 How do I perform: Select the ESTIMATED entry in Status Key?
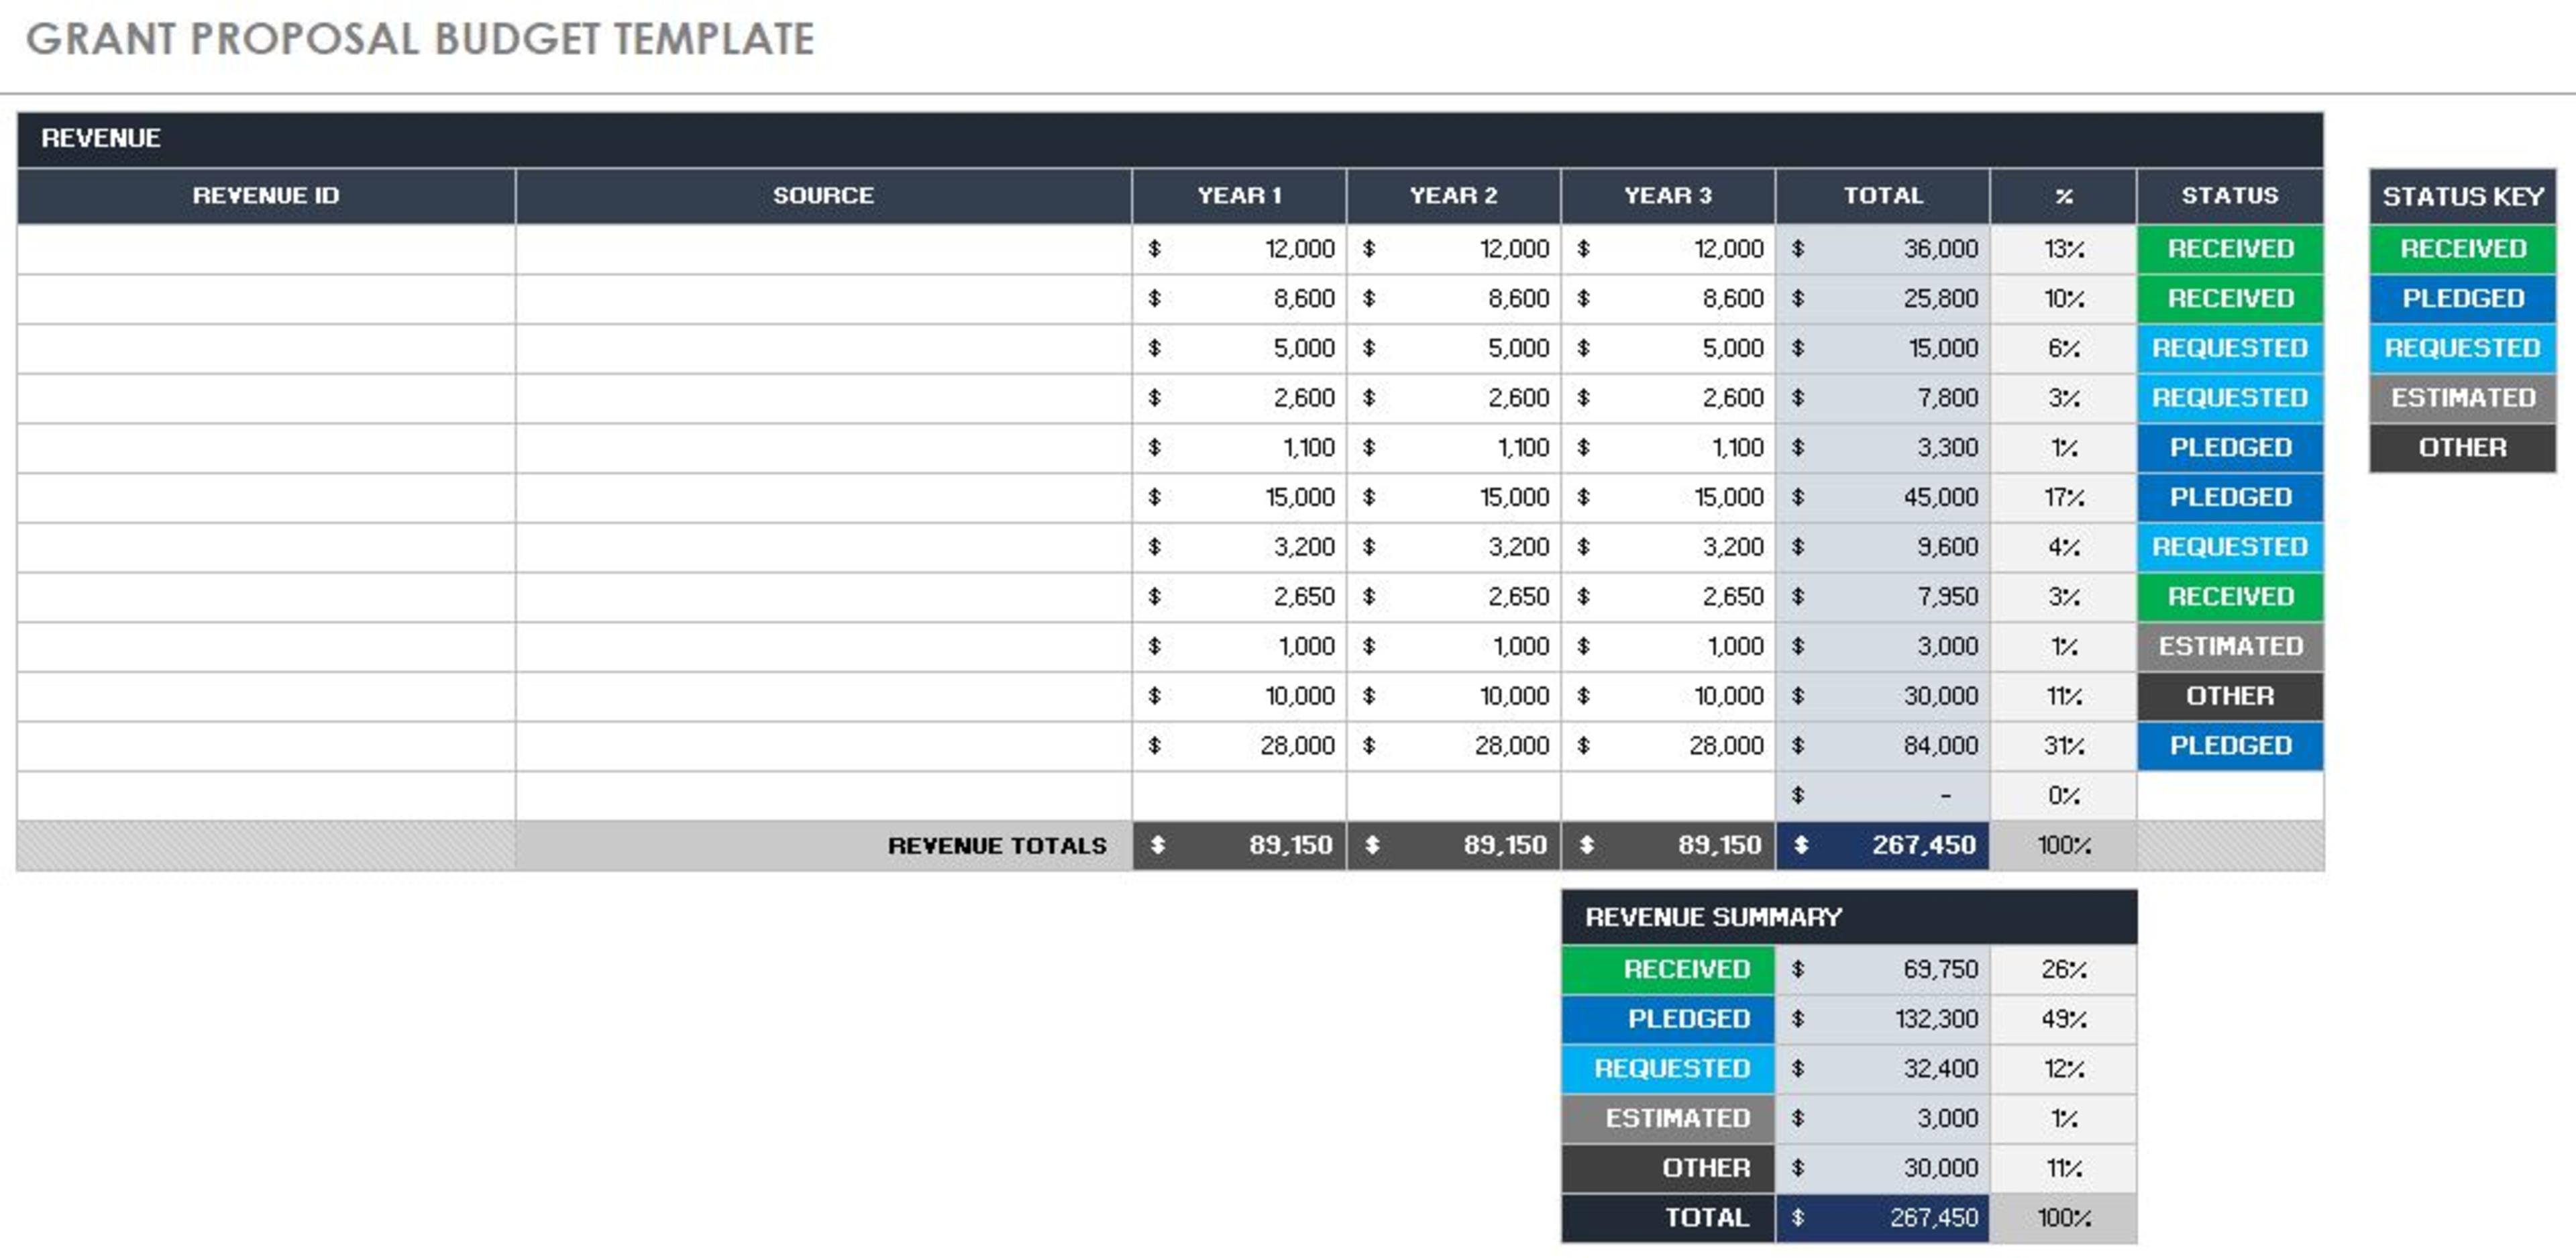2462,398
